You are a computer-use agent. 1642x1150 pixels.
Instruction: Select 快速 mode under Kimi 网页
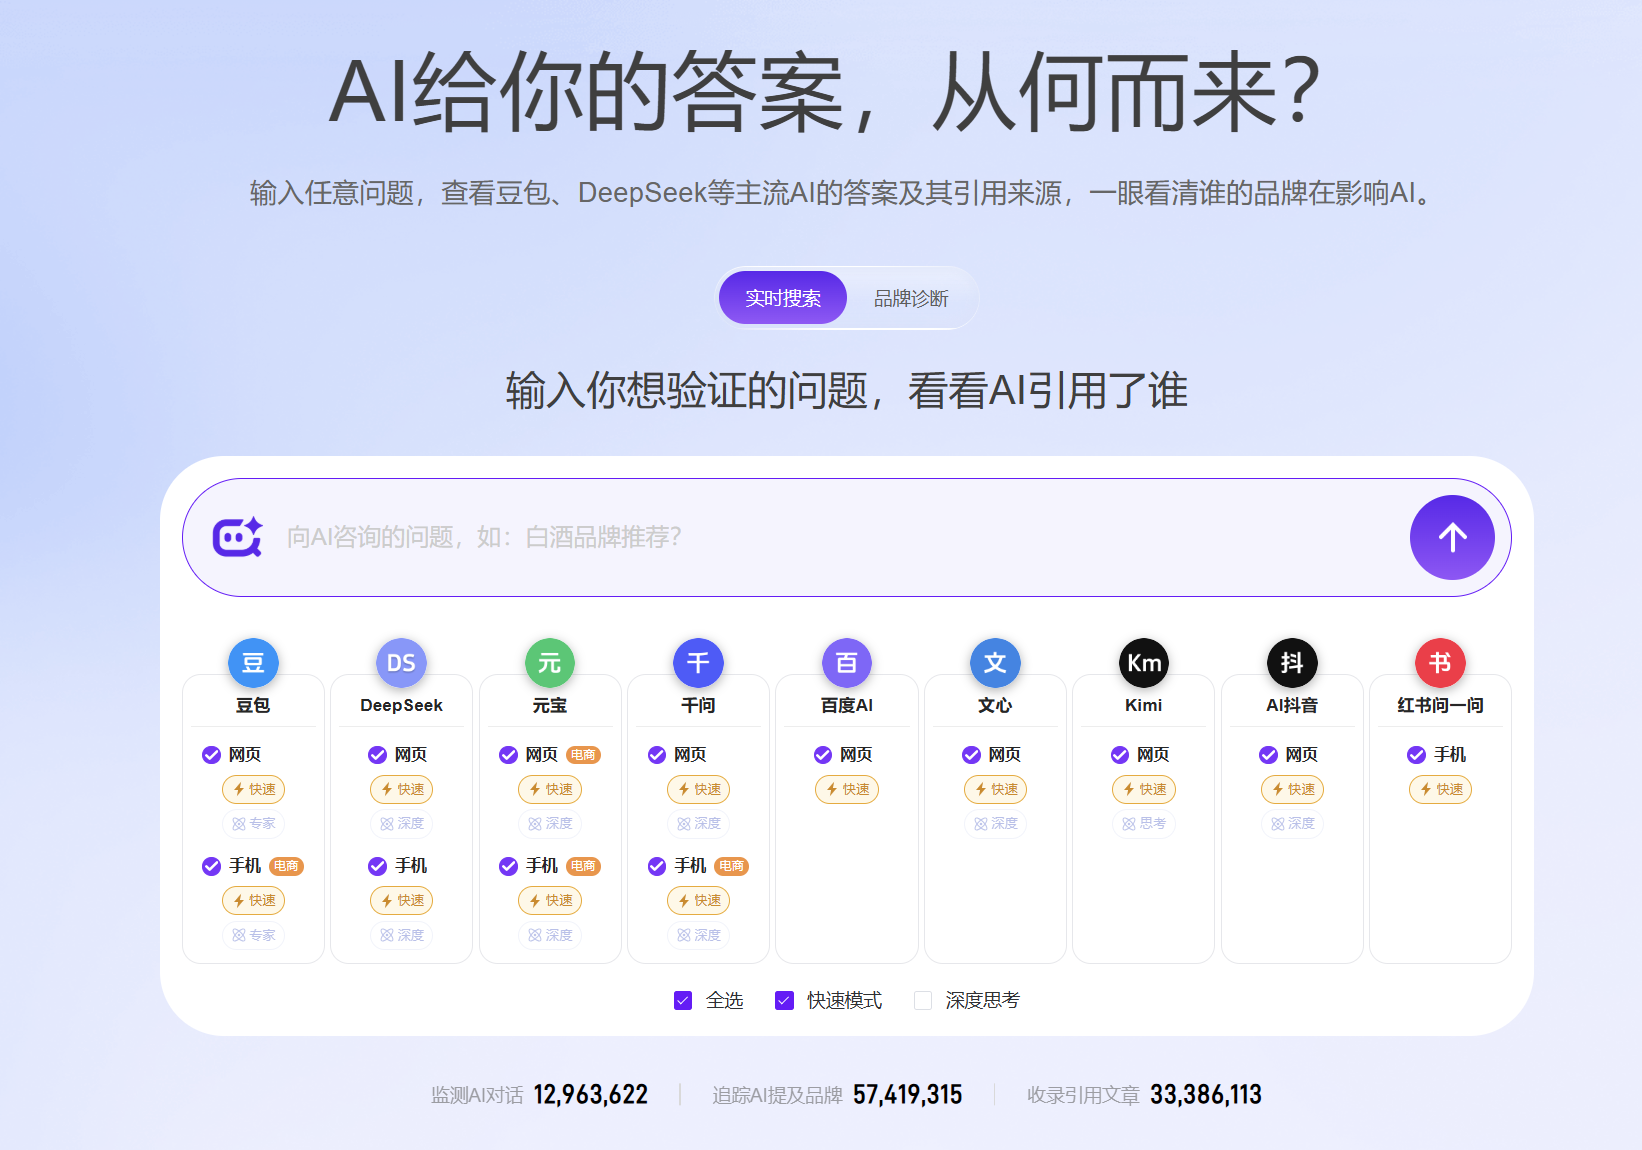[1144, 789]
